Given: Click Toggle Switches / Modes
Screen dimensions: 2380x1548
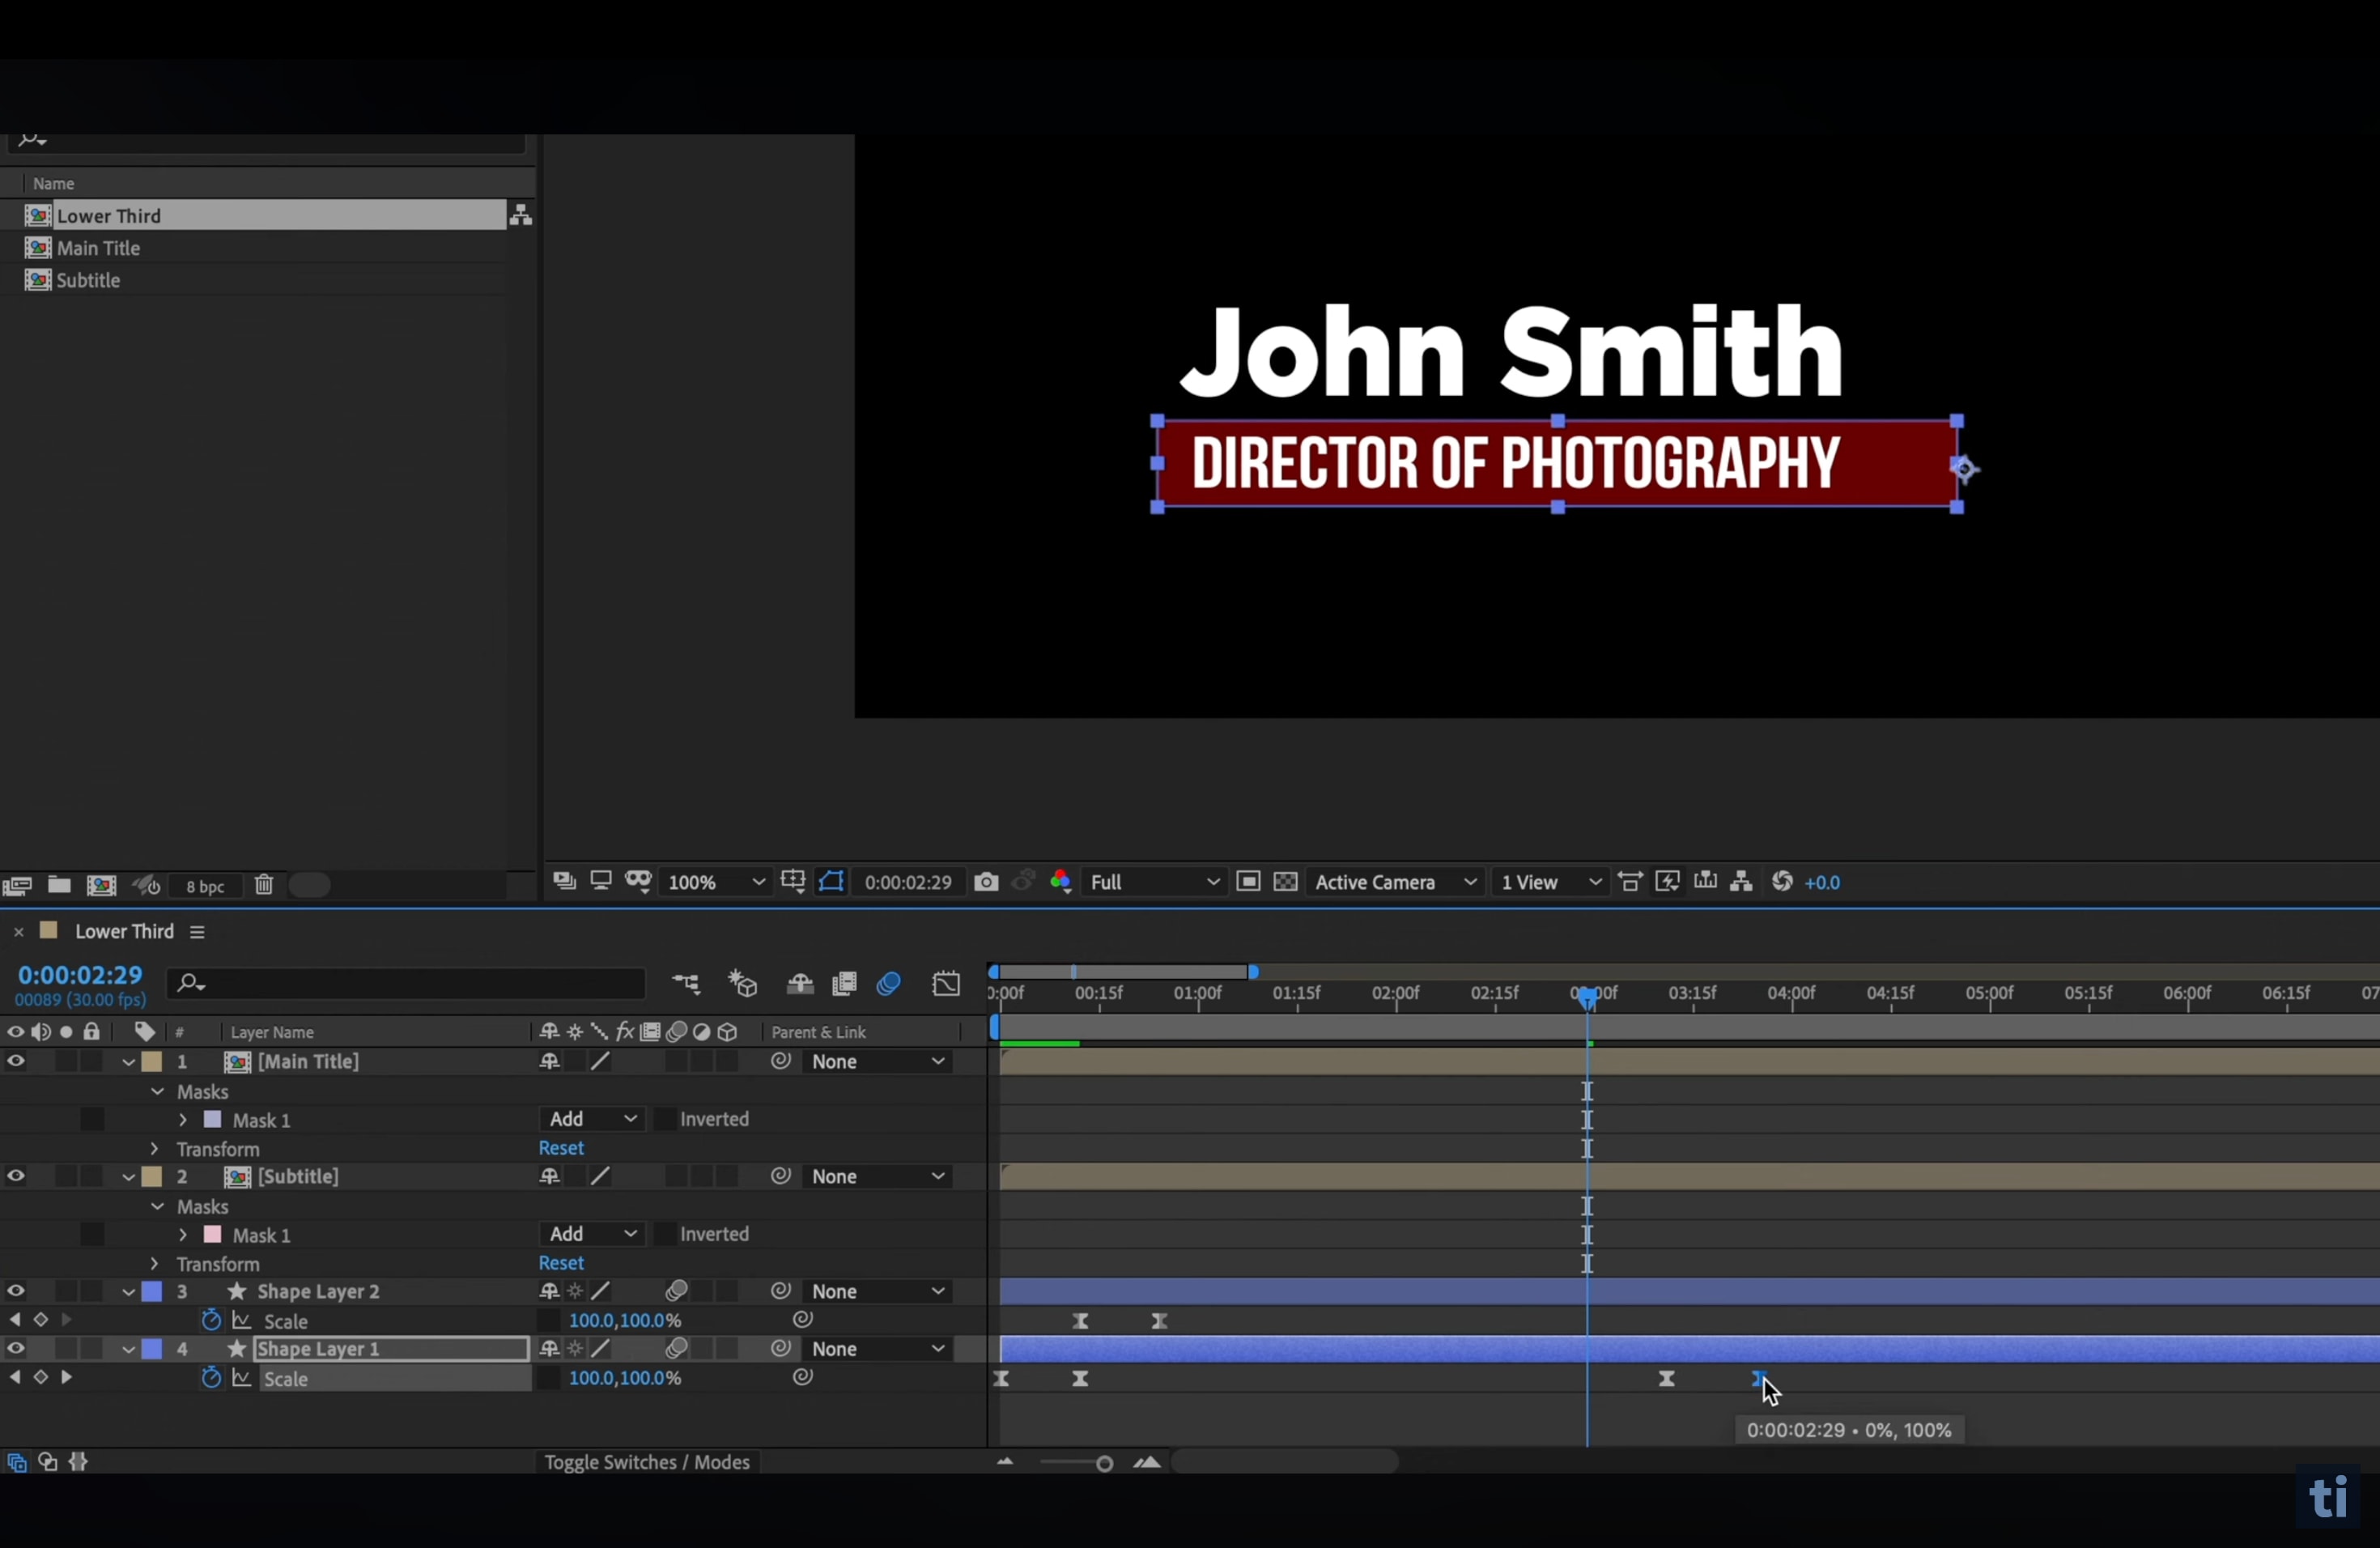Looking at the screenshot, I should click(x=646, y=1462).
